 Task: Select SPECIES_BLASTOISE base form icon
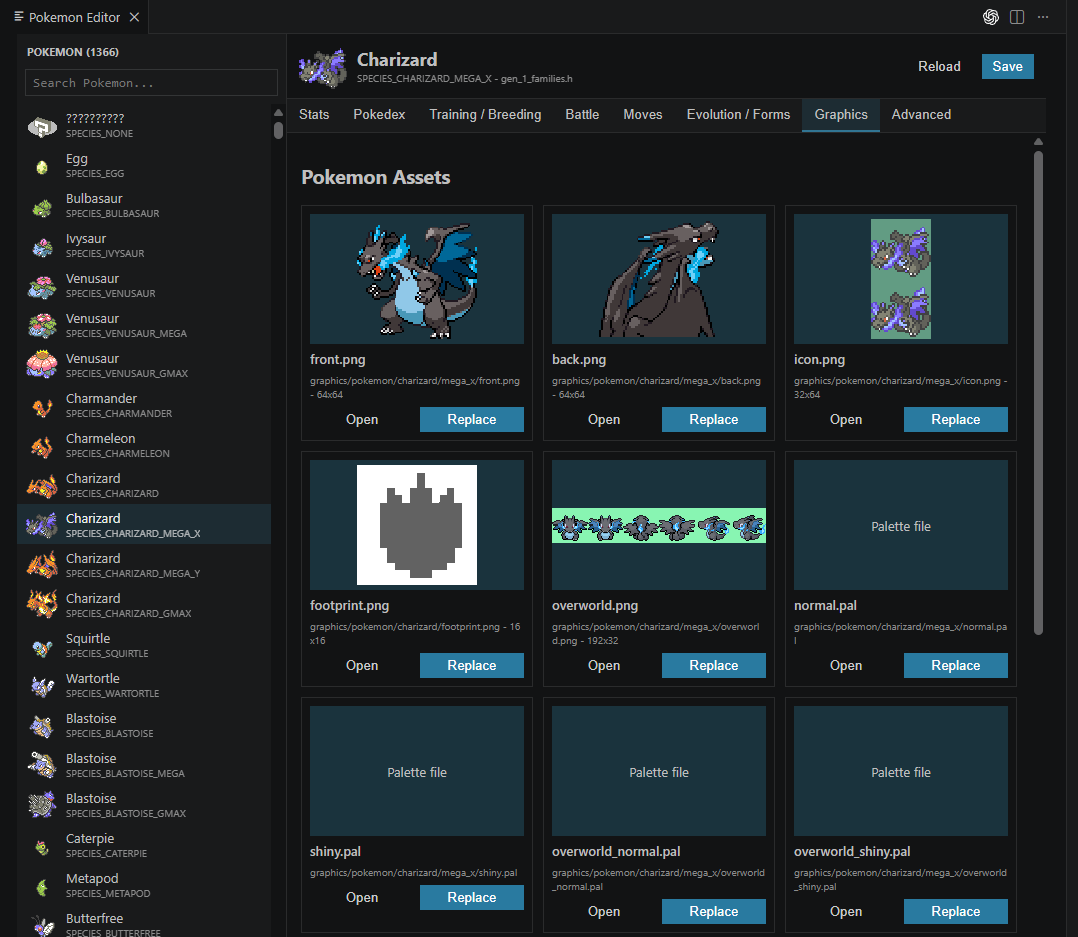[42, 727]
